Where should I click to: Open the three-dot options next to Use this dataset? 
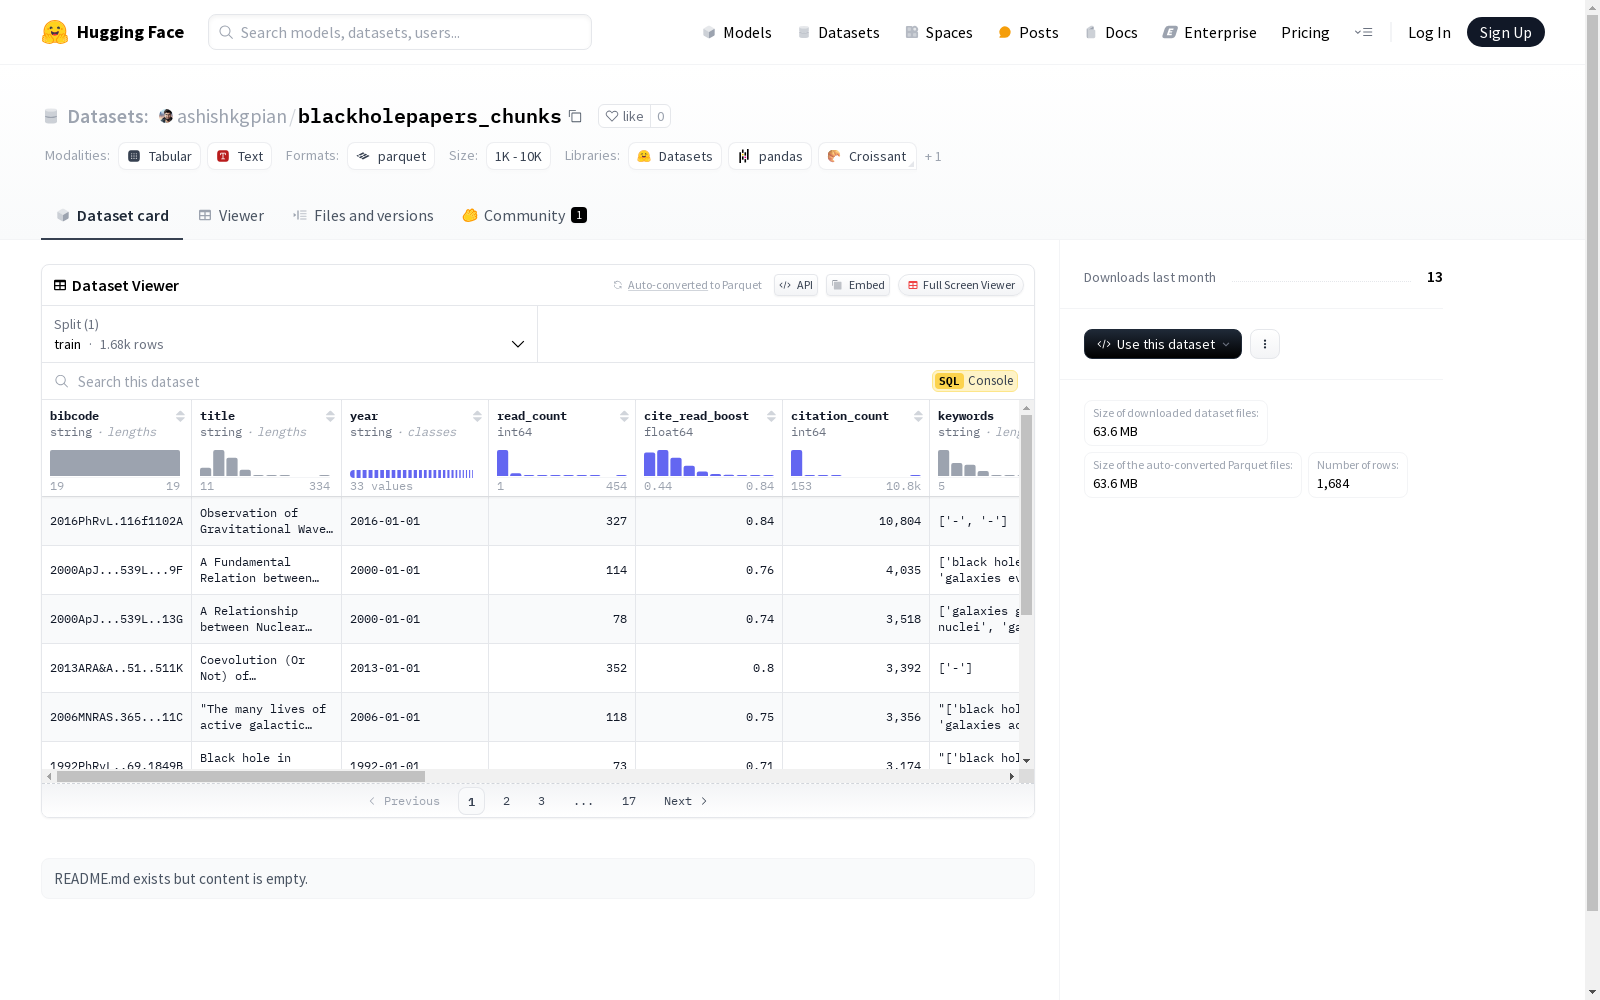tap(1265, 344)
